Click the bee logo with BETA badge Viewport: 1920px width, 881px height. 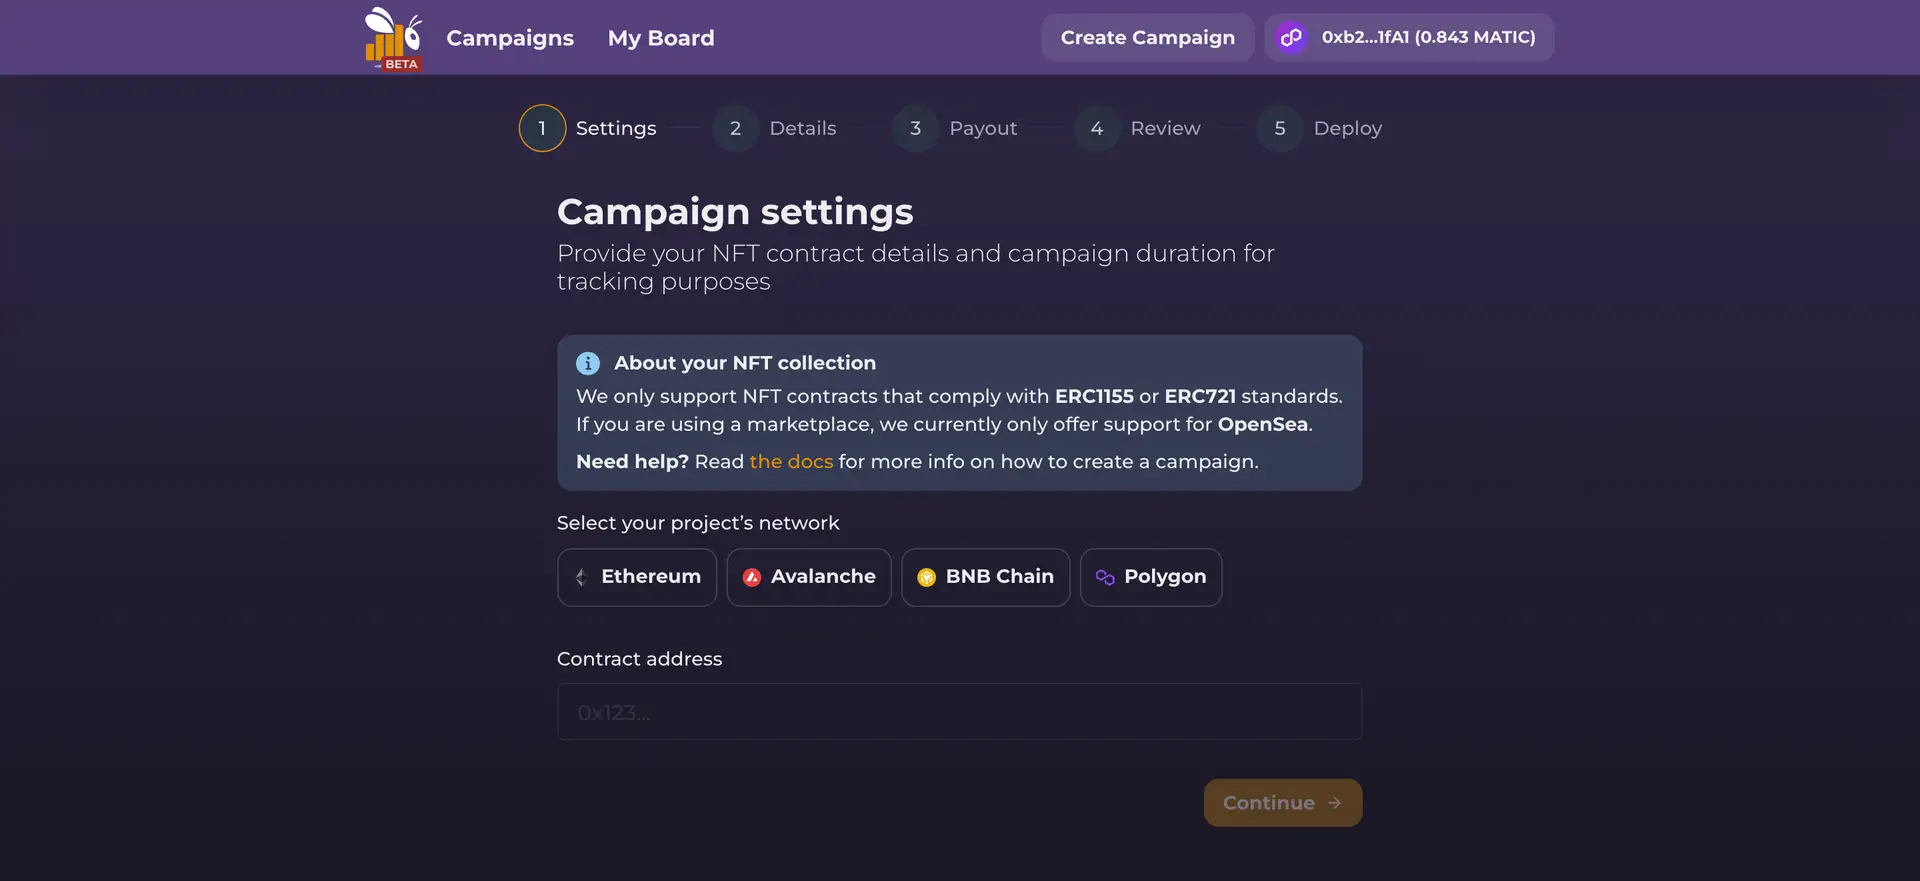pyautogui.click(x=393, y=38)
